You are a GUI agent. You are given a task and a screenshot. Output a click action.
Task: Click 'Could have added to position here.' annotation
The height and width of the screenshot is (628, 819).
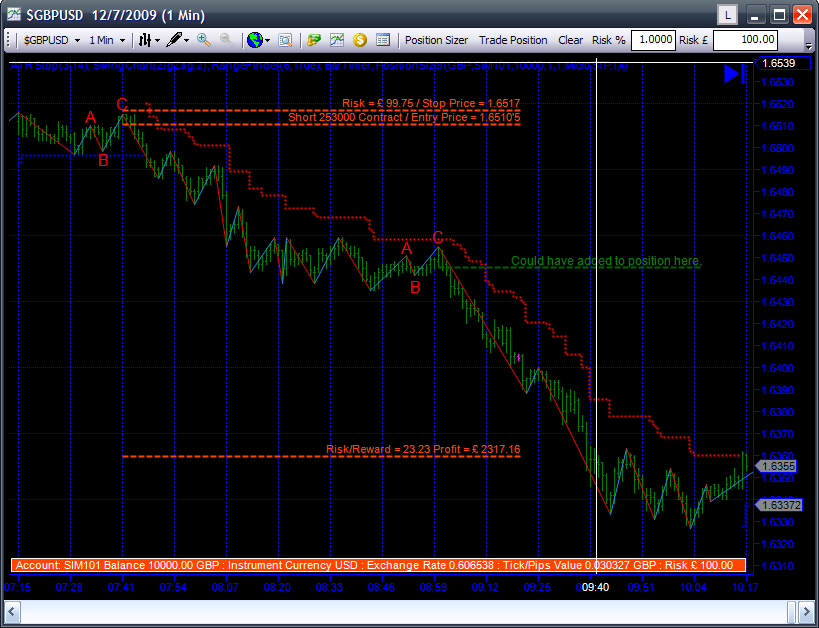606,261
